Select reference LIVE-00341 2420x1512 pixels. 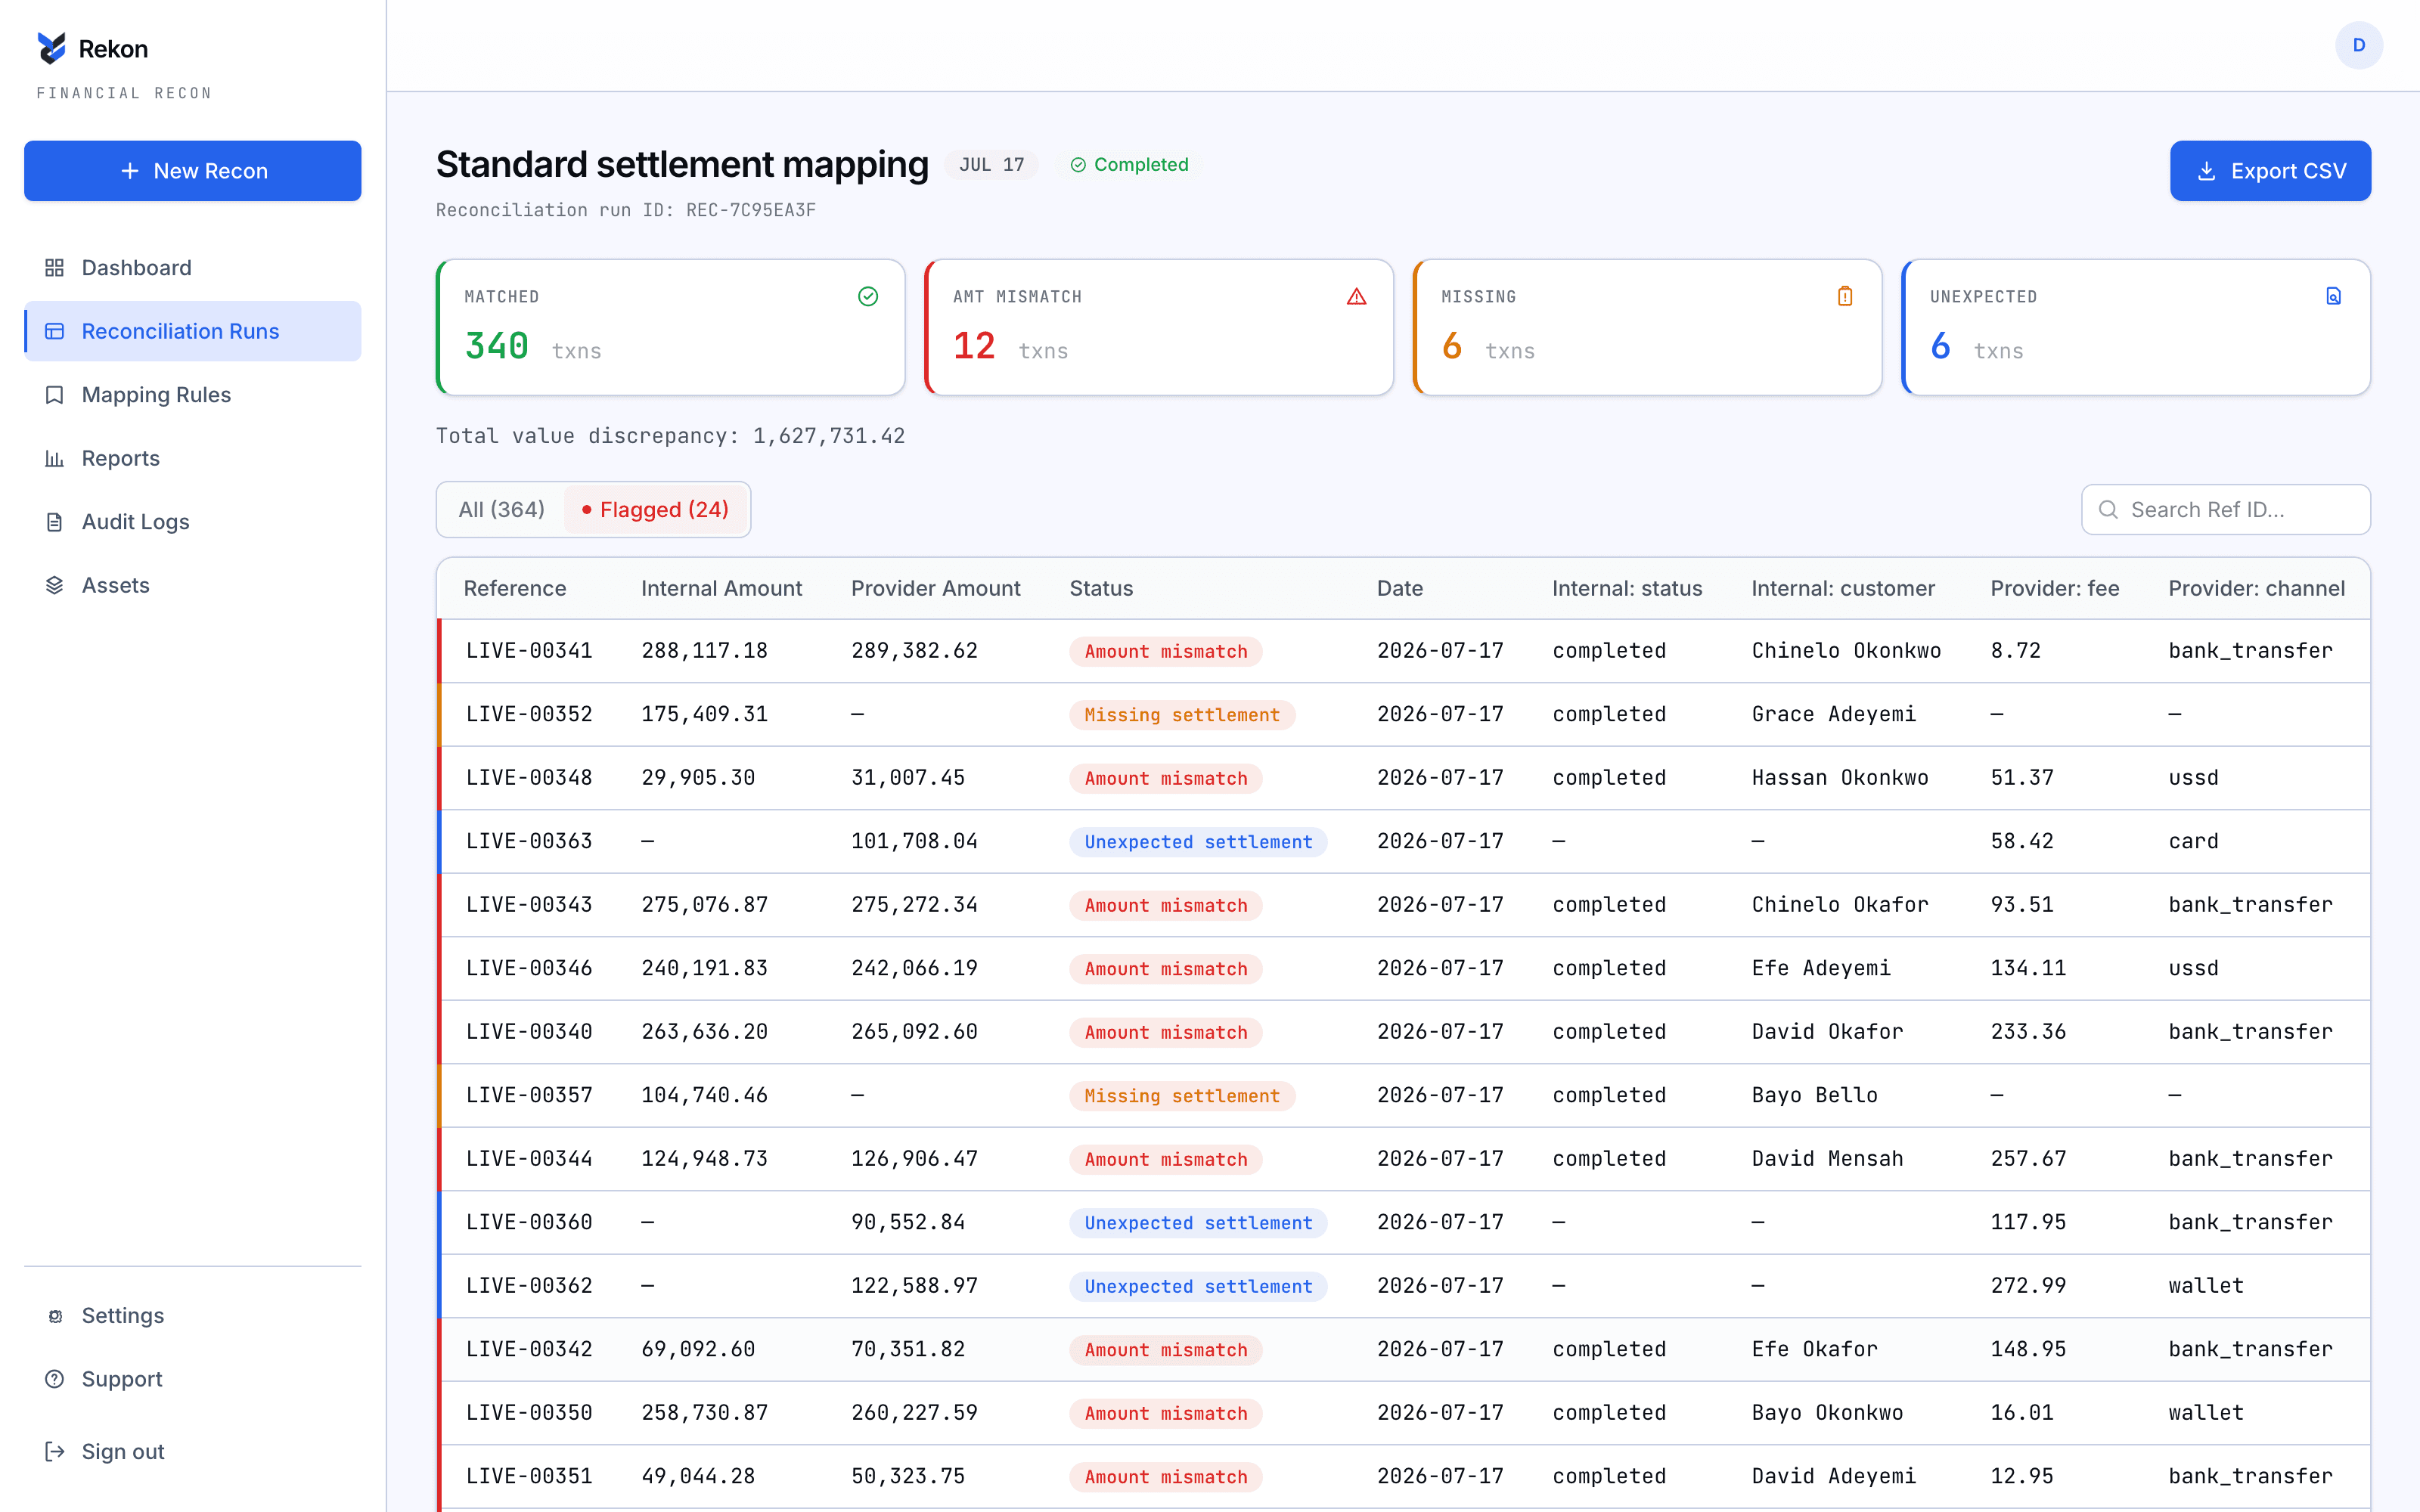coord(529,651)
